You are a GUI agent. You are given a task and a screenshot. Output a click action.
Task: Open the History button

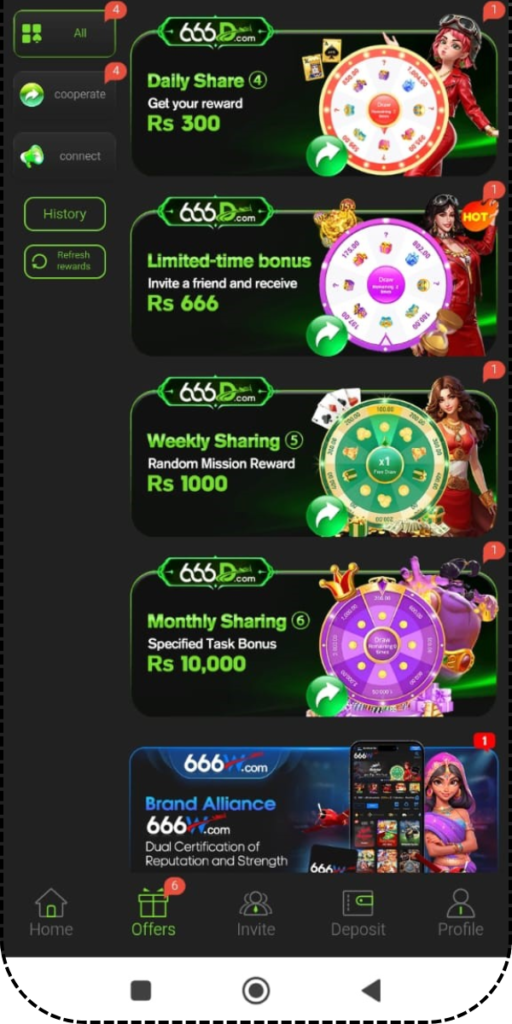tap(65, 214)
